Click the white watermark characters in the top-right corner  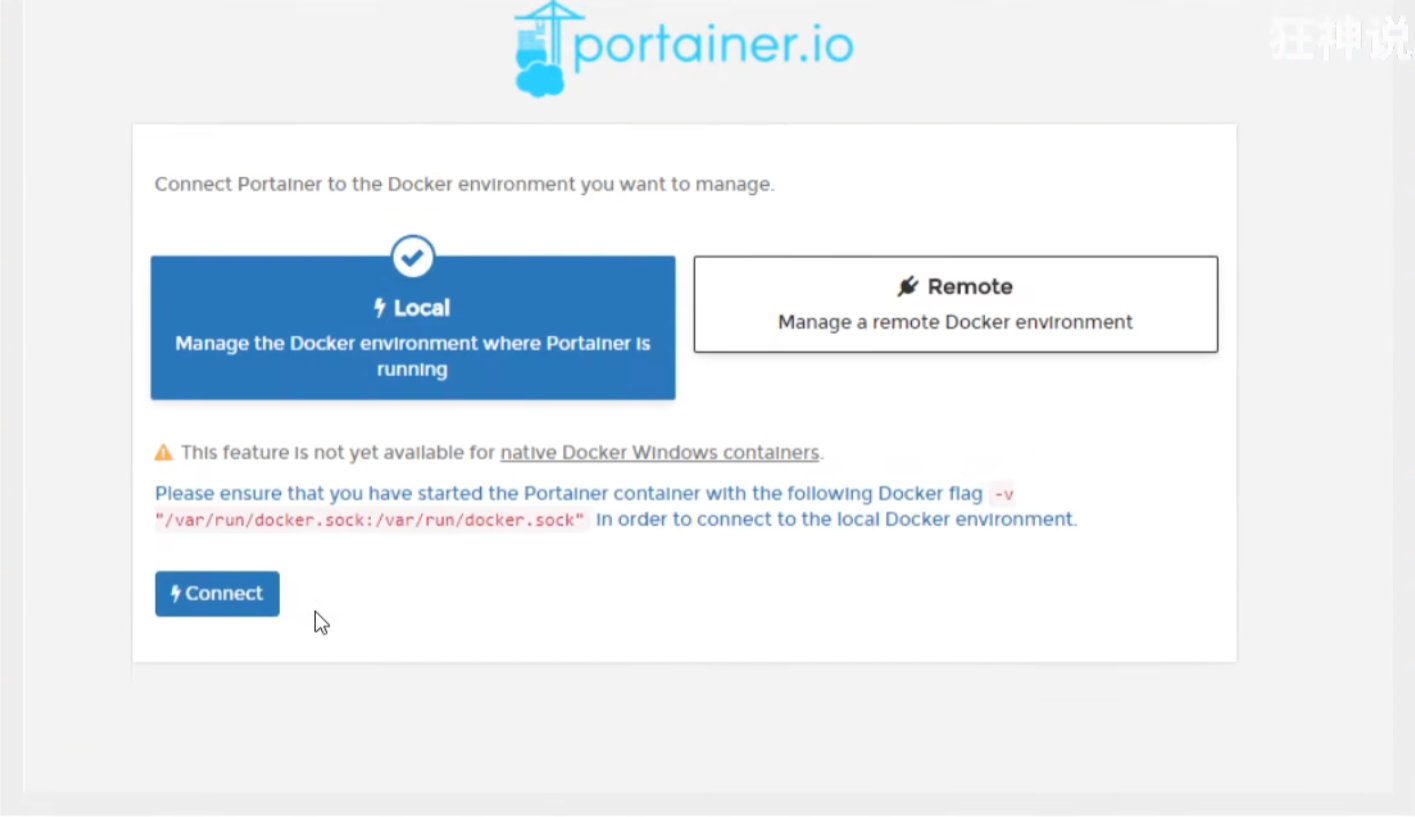point(1339,42)
